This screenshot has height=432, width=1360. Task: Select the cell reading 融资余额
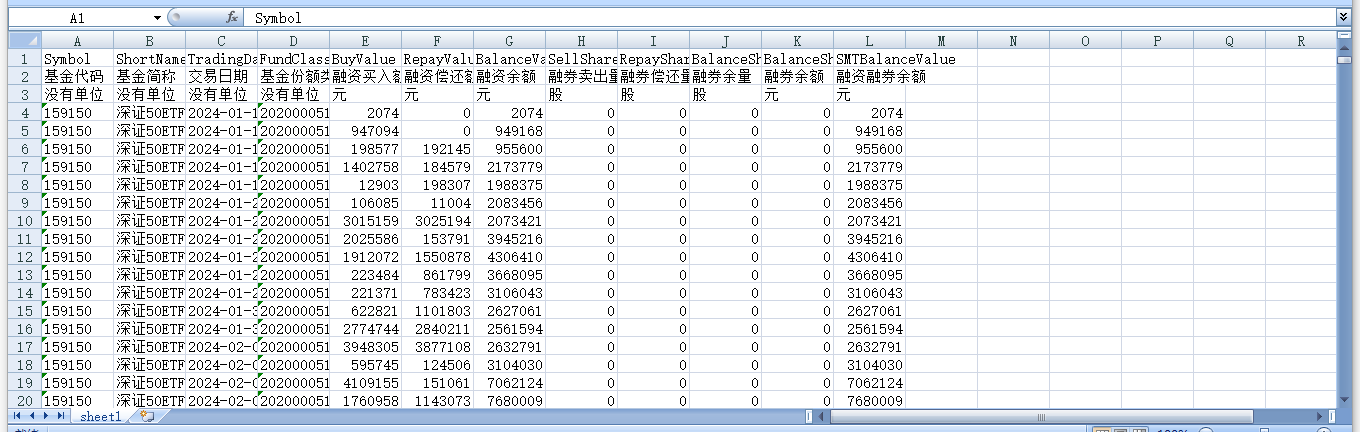click(509, 77)
